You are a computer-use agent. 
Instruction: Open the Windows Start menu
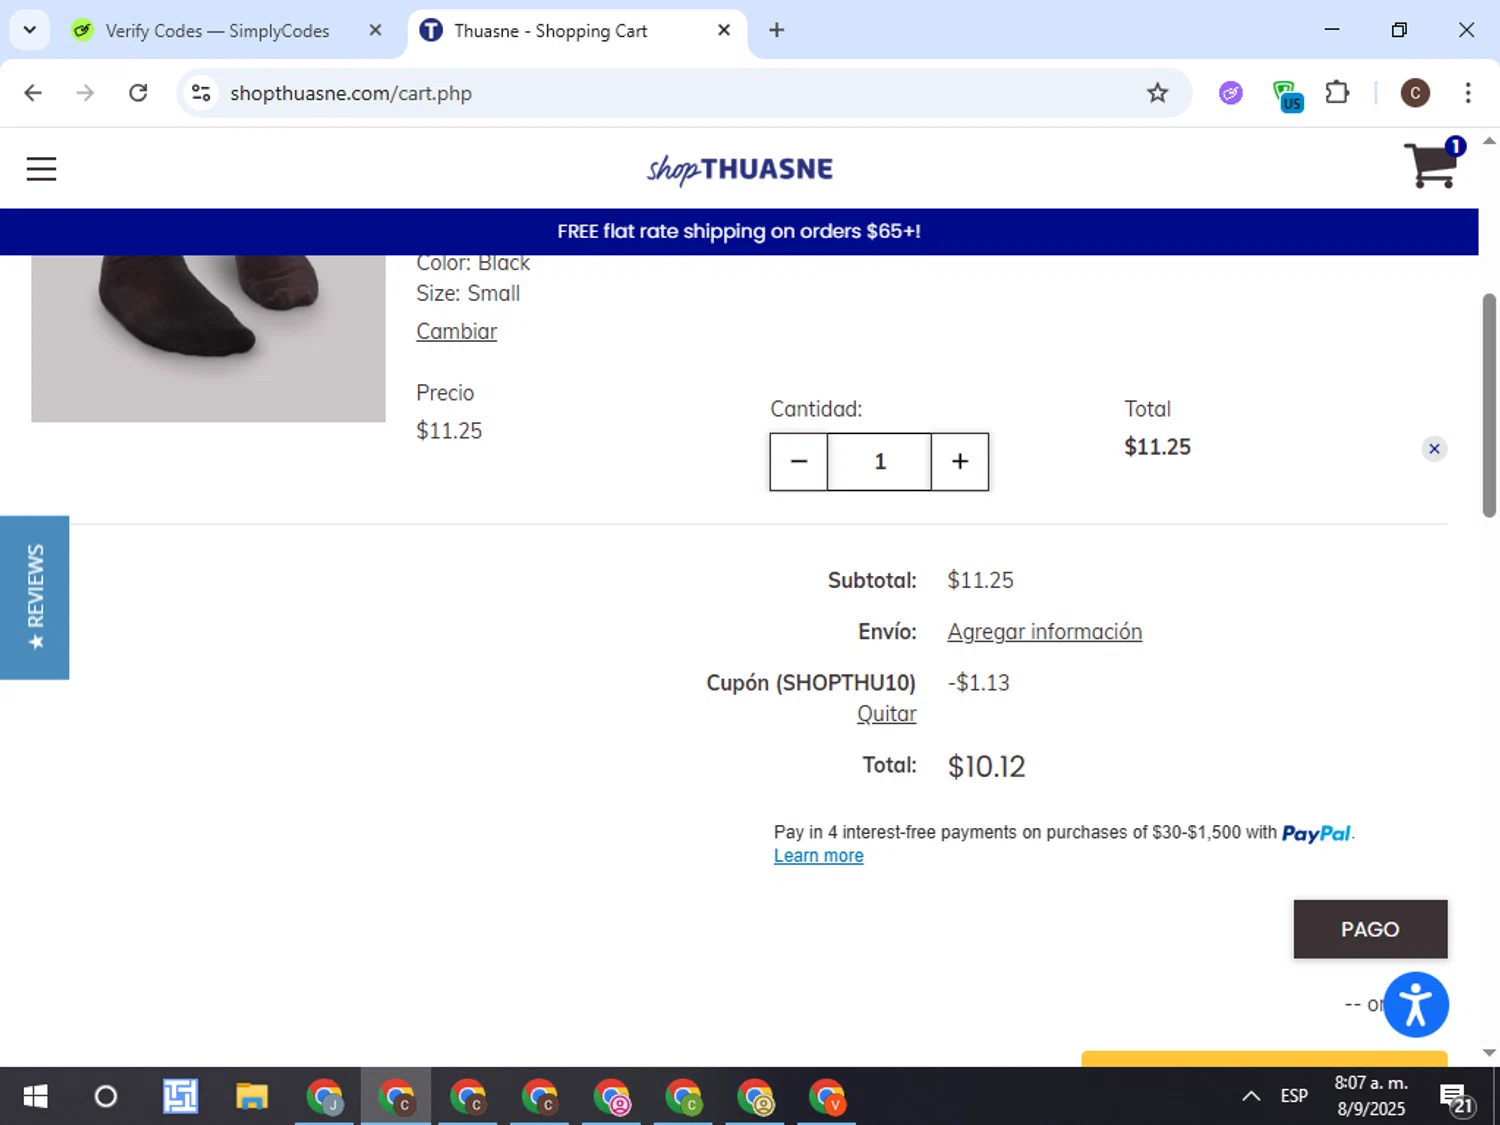pos(35,1097)
